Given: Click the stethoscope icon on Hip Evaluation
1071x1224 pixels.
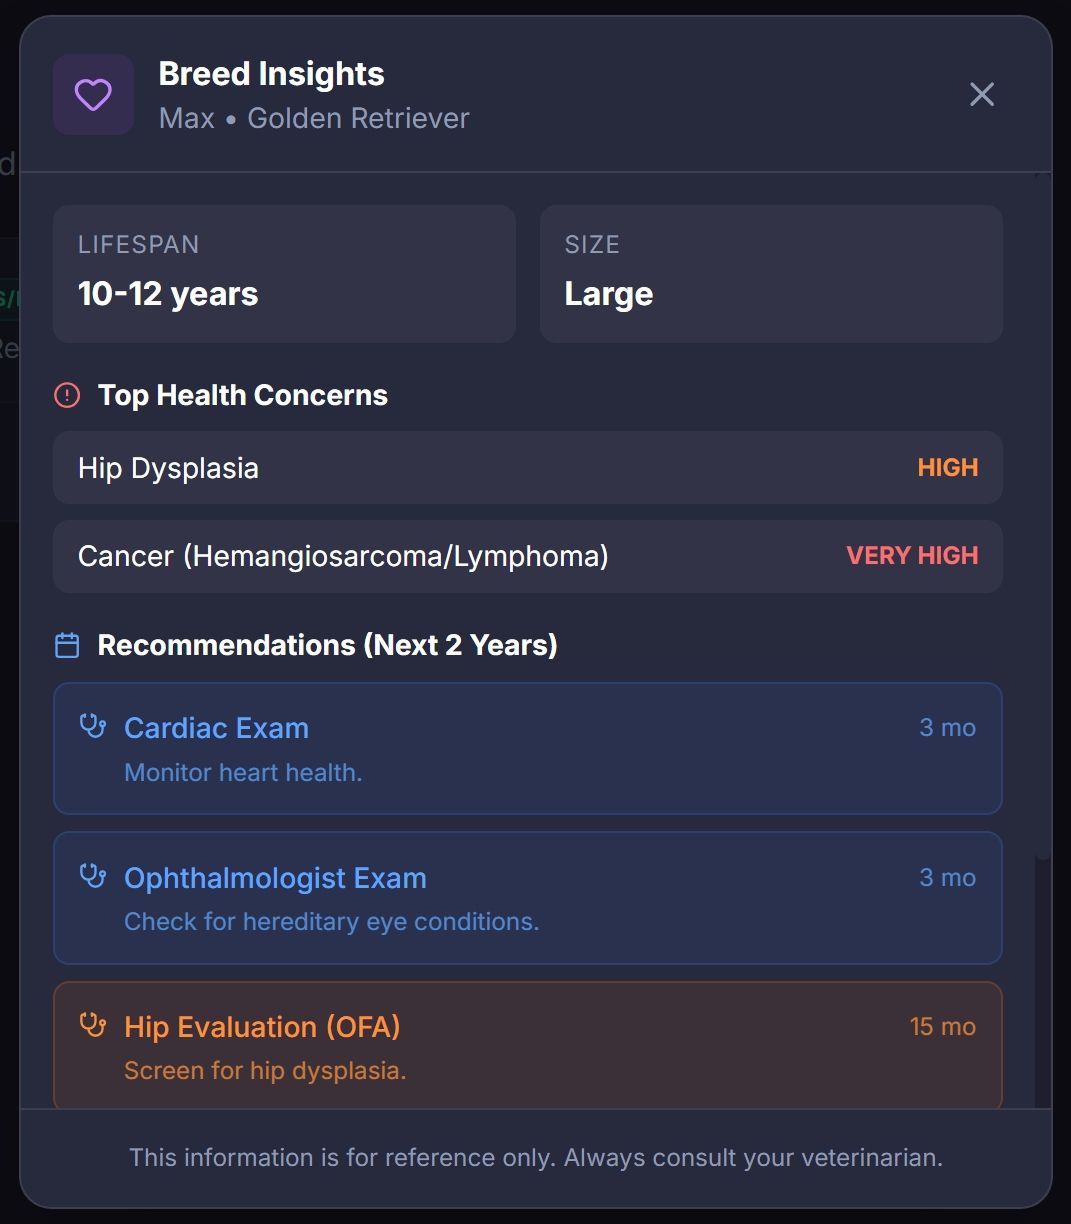Looking at the screenshot, I should (93, 1025).
